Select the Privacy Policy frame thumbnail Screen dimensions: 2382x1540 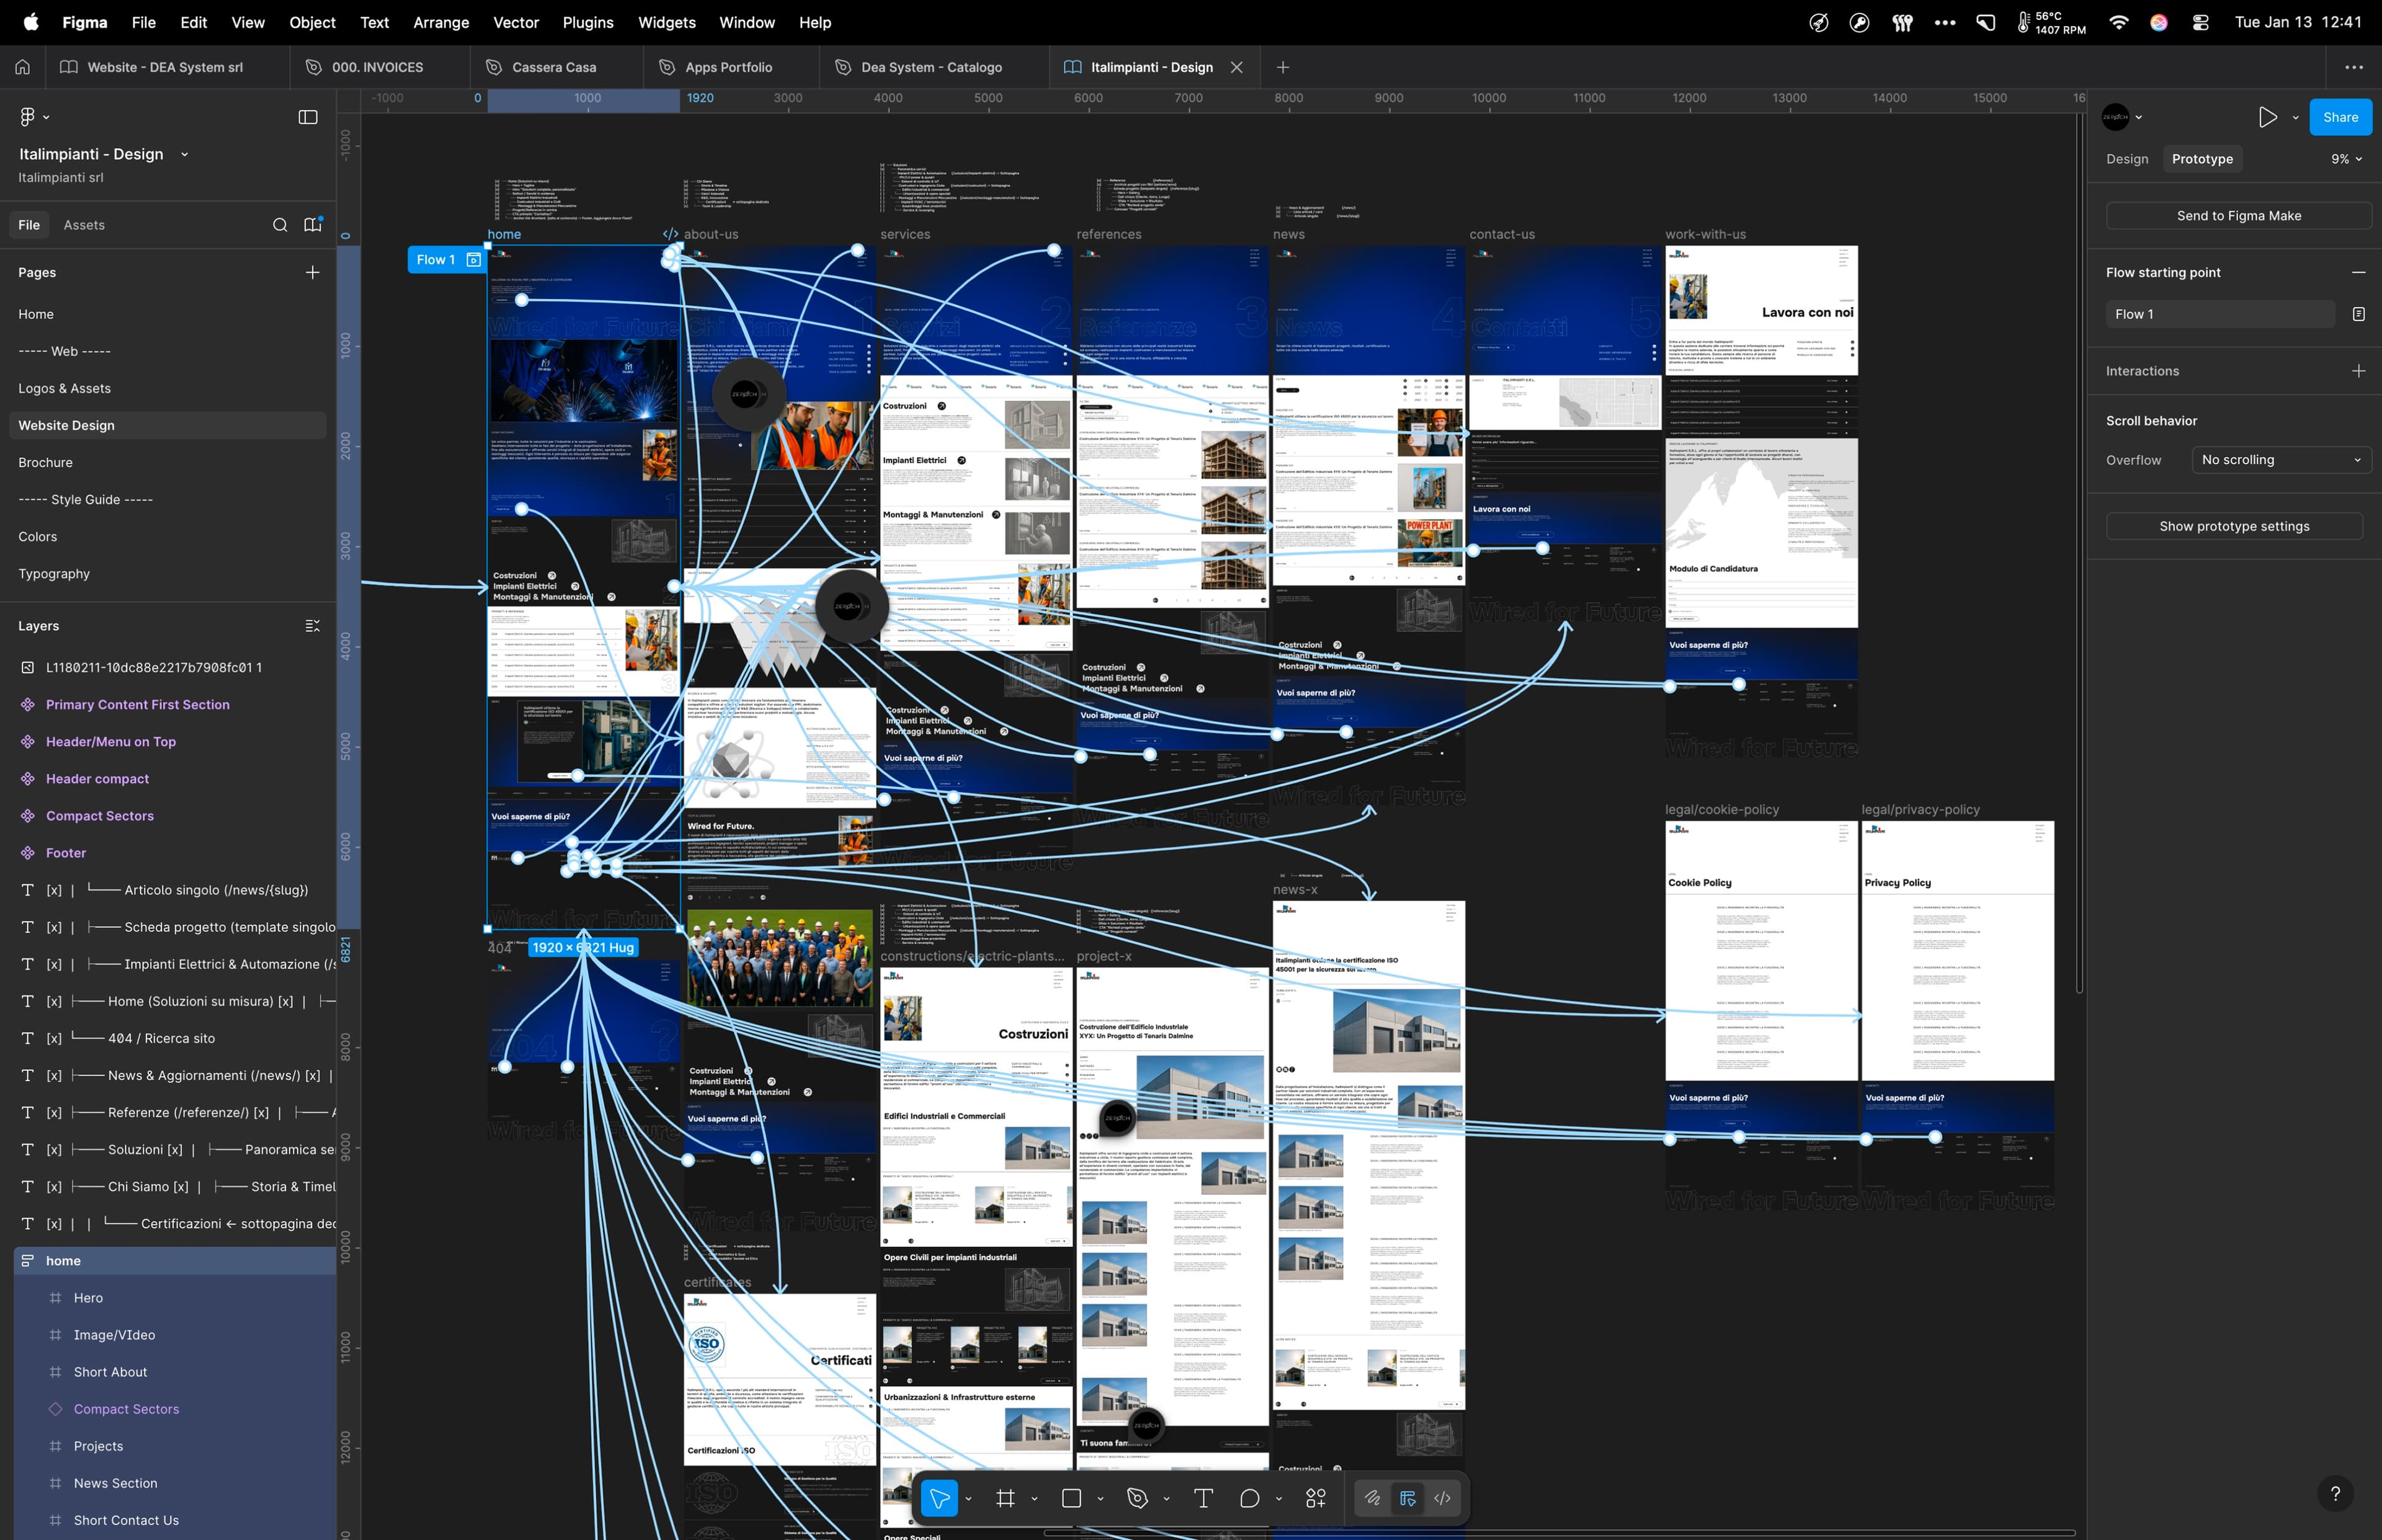[1957, 1016]
